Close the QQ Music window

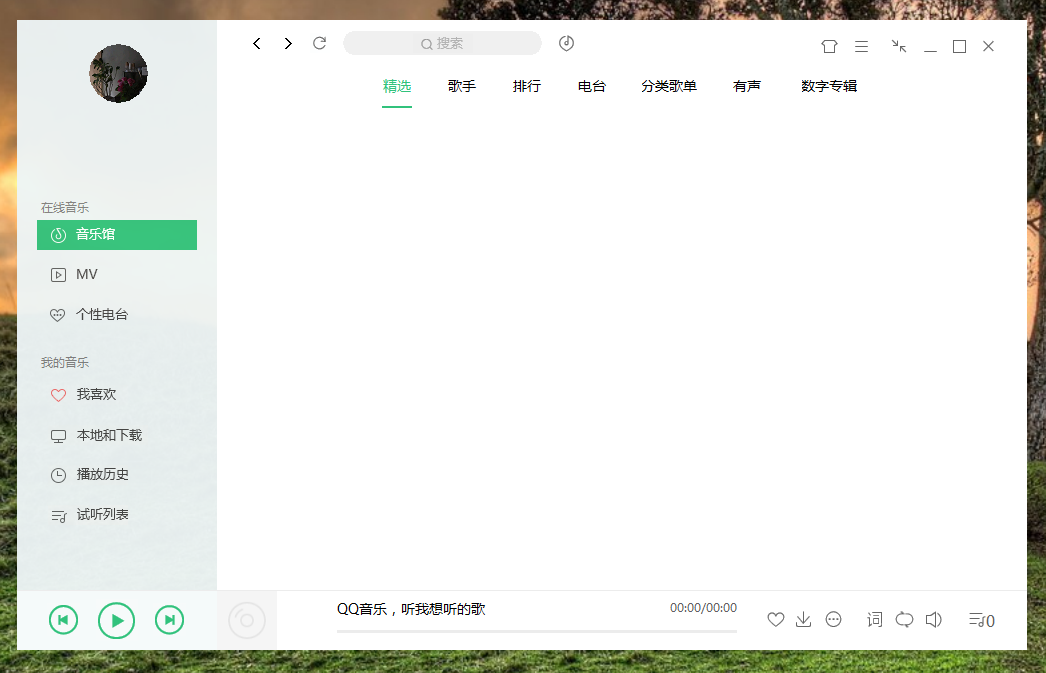point(988,46)
